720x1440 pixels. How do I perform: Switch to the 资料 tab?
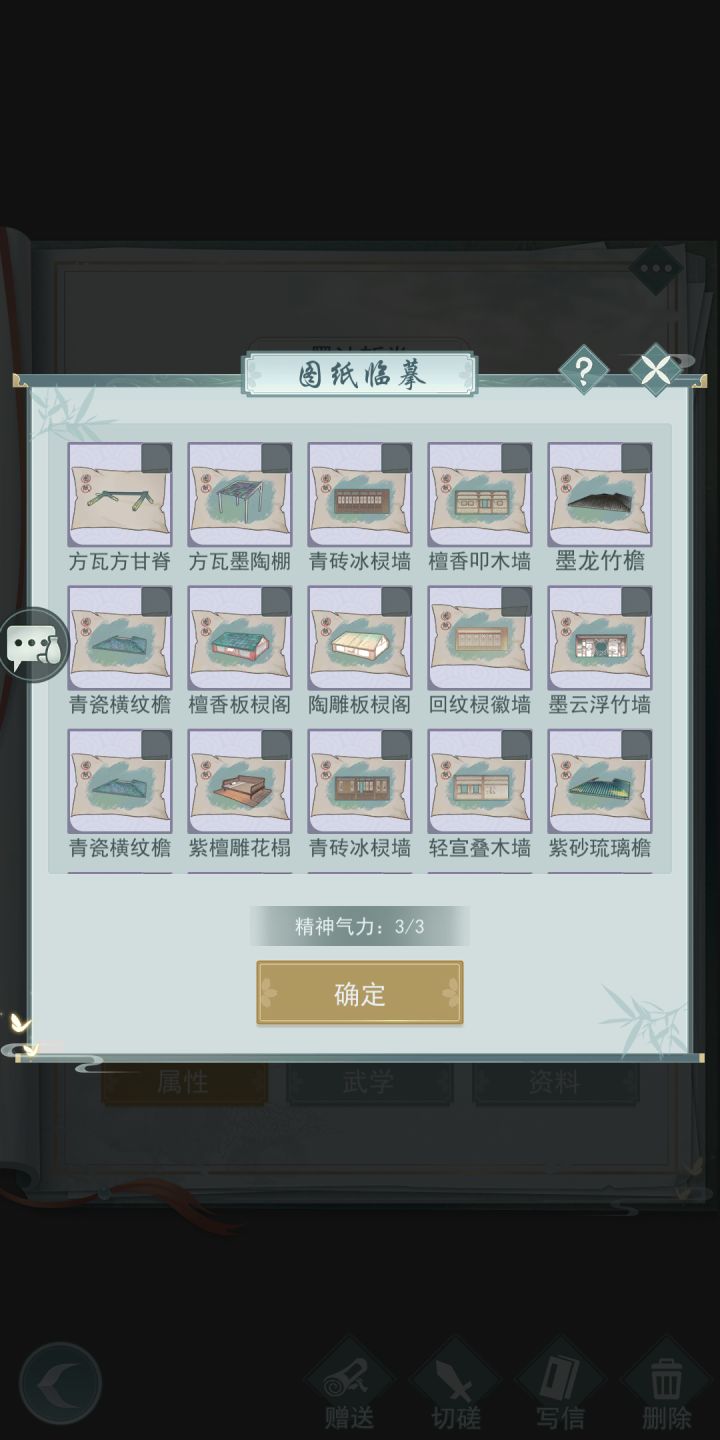(555, 1082)
